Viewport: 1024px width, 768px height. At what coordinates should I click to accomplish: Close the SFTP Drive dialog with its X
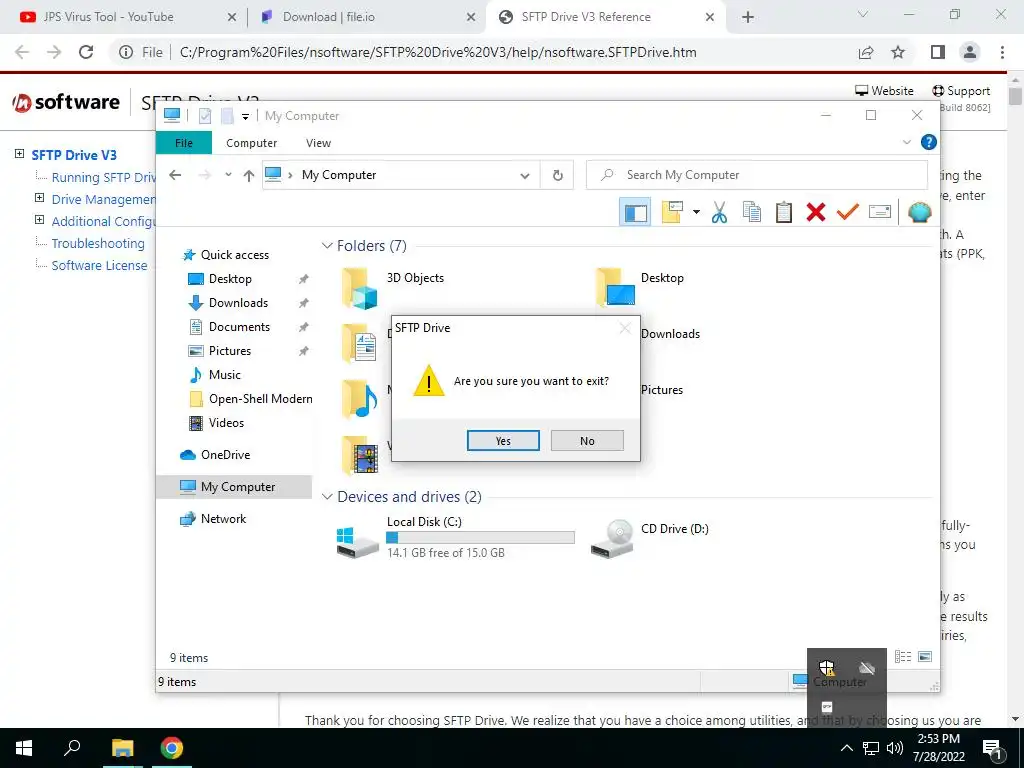coord(625,328)
